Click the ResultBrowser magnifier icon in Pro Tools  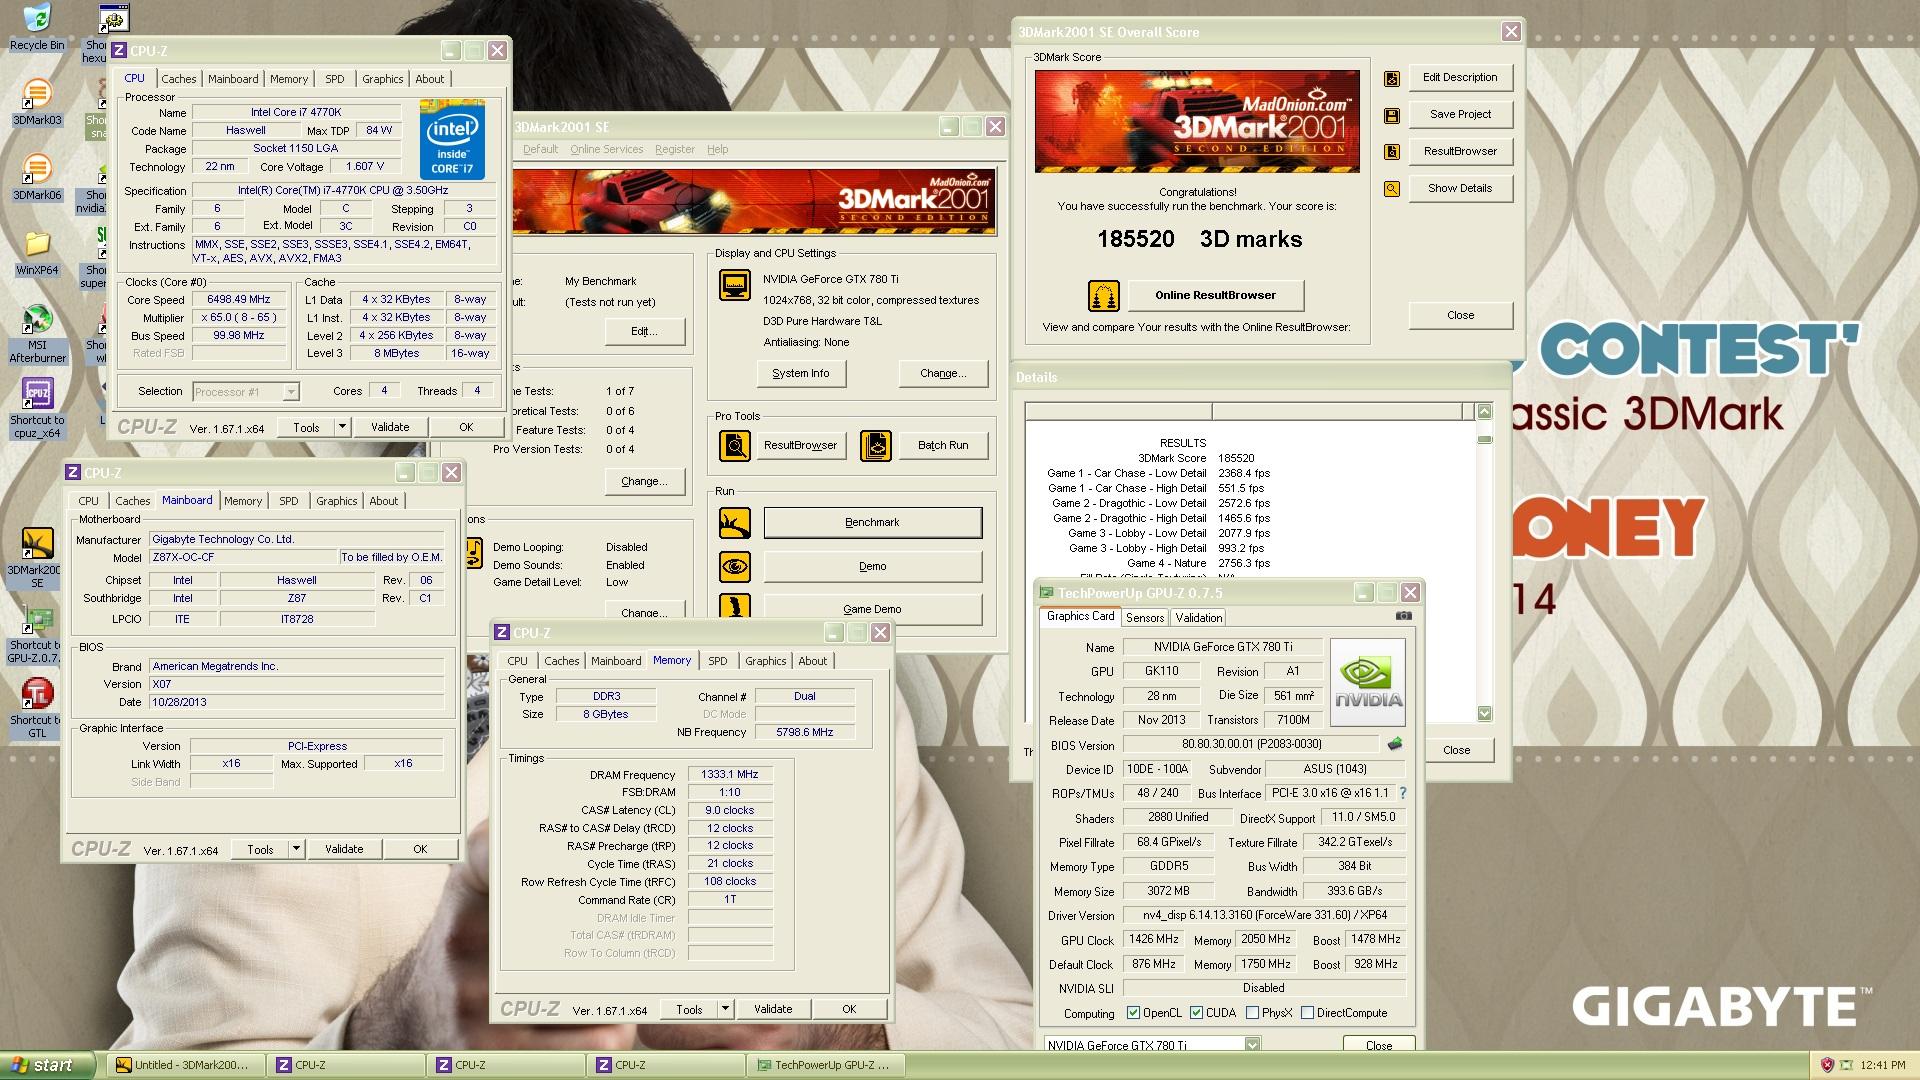(x=735, y=445)
